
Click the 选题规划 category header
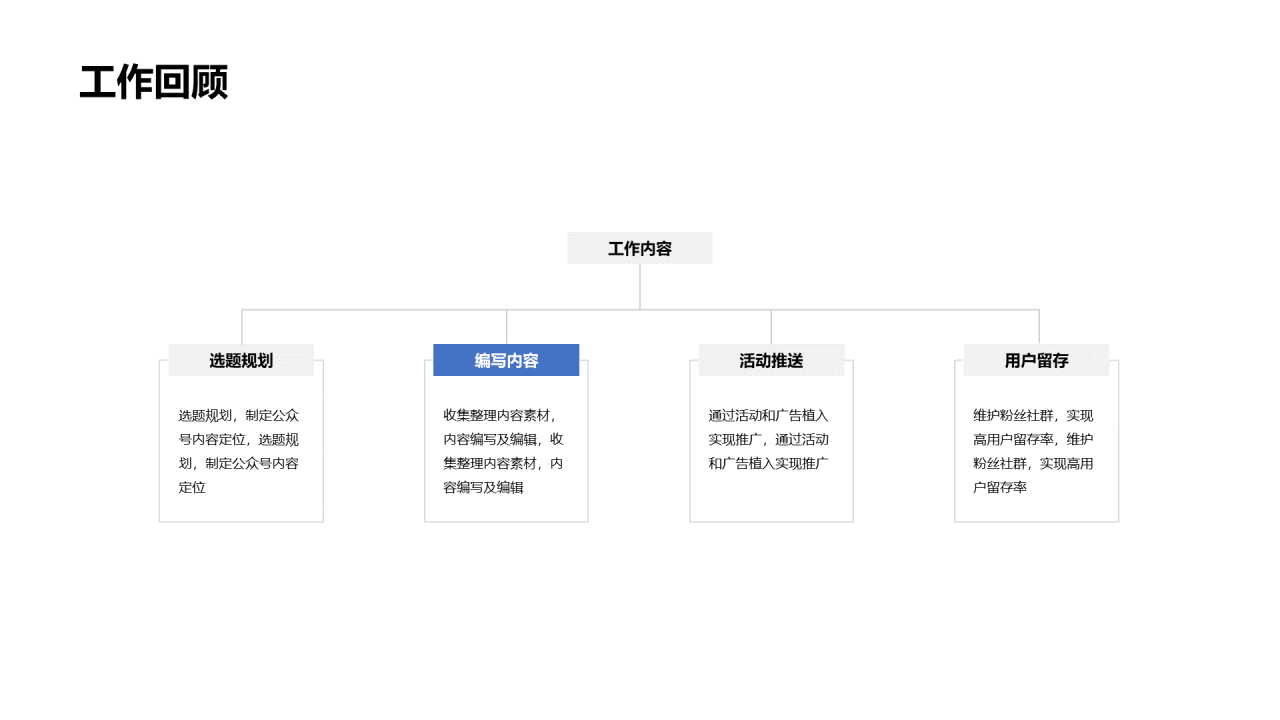tap(240, 360)
